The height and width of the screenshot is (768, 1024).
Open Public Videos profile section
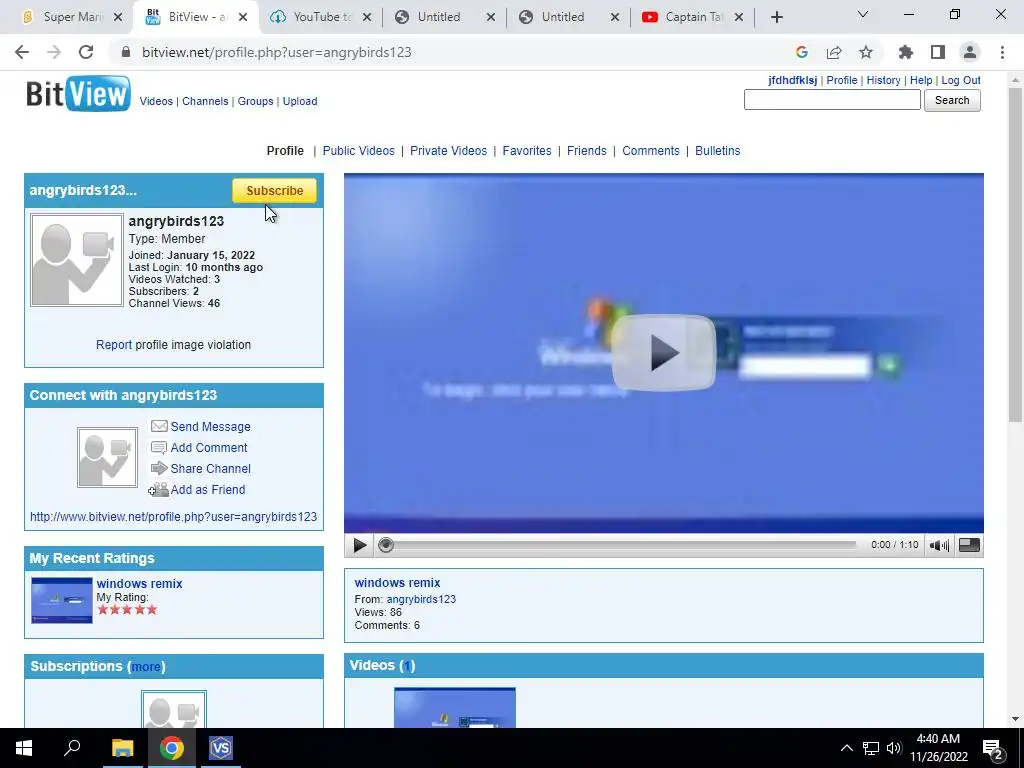(x=359, y=151)
